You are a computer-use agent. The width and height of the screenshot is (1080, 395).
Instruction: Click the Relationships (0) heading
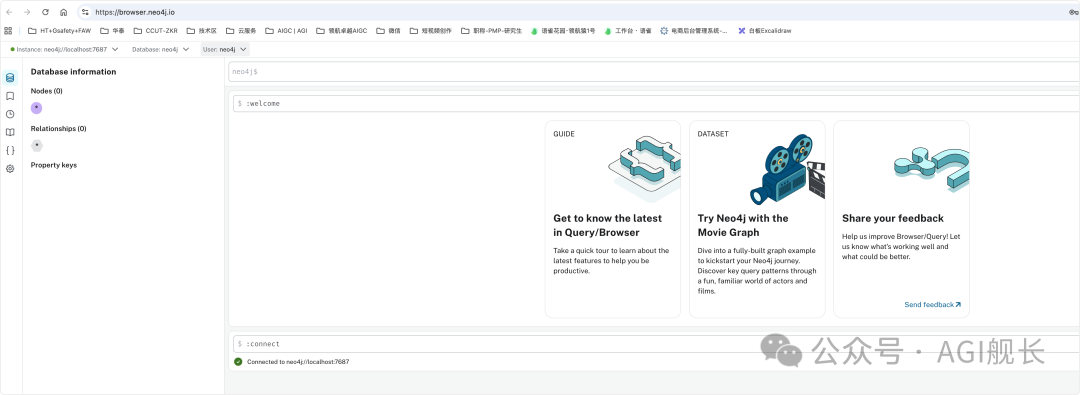click(x=59, y=128)
